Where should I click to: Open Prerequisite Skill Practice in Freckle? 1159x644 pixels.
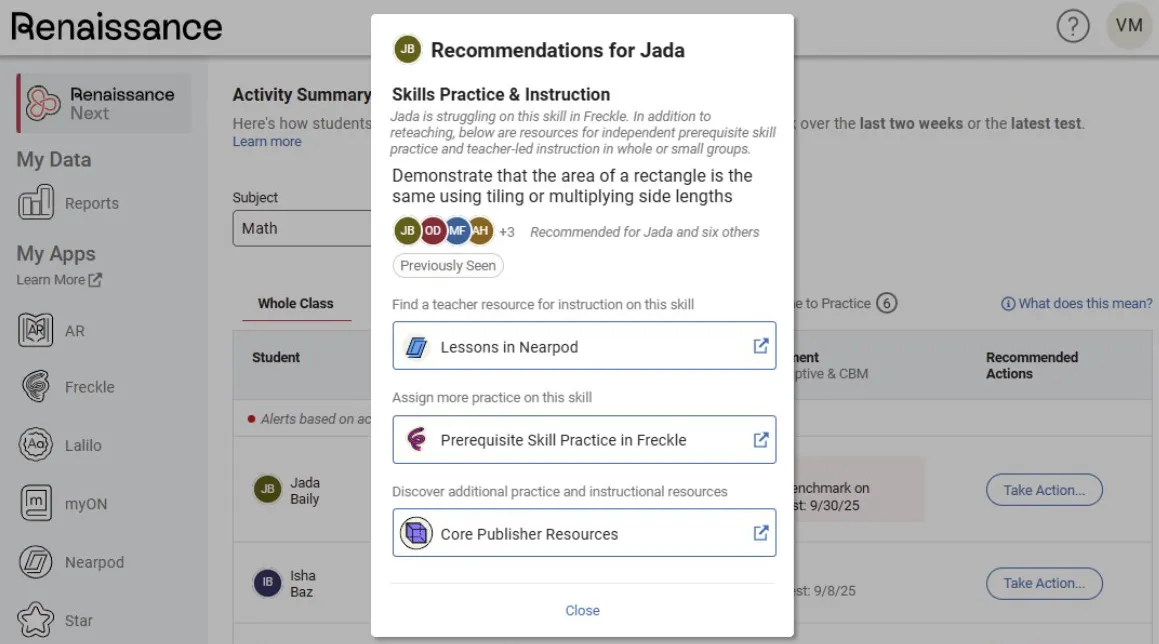[x=584, y=440]
